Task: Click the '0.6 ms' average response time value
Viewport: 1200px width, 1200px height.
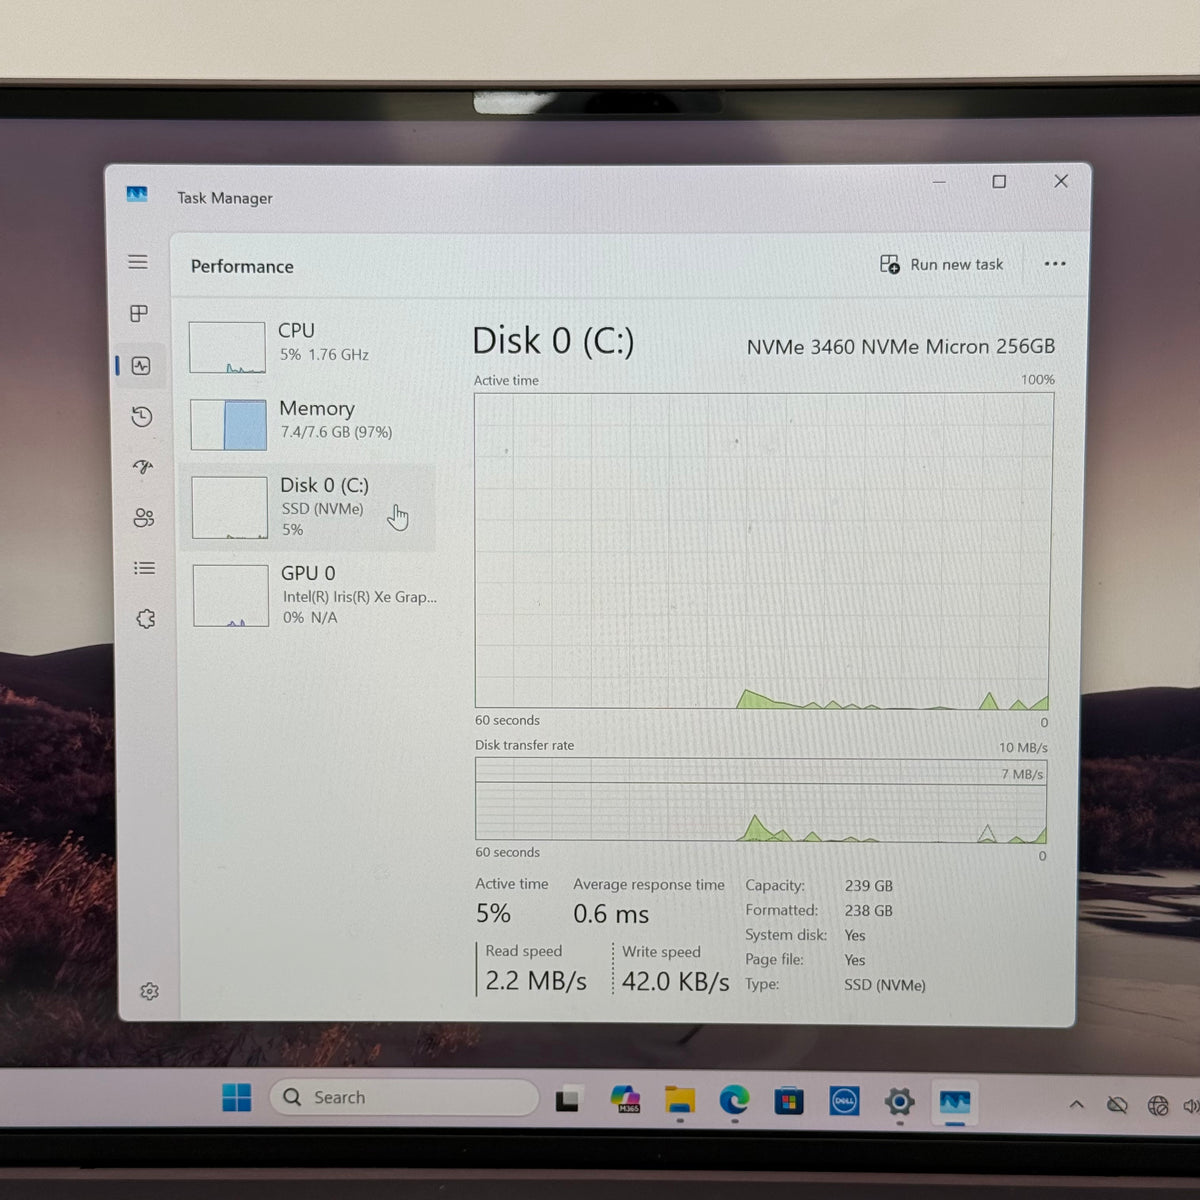Action: click(x=611, y=914)
